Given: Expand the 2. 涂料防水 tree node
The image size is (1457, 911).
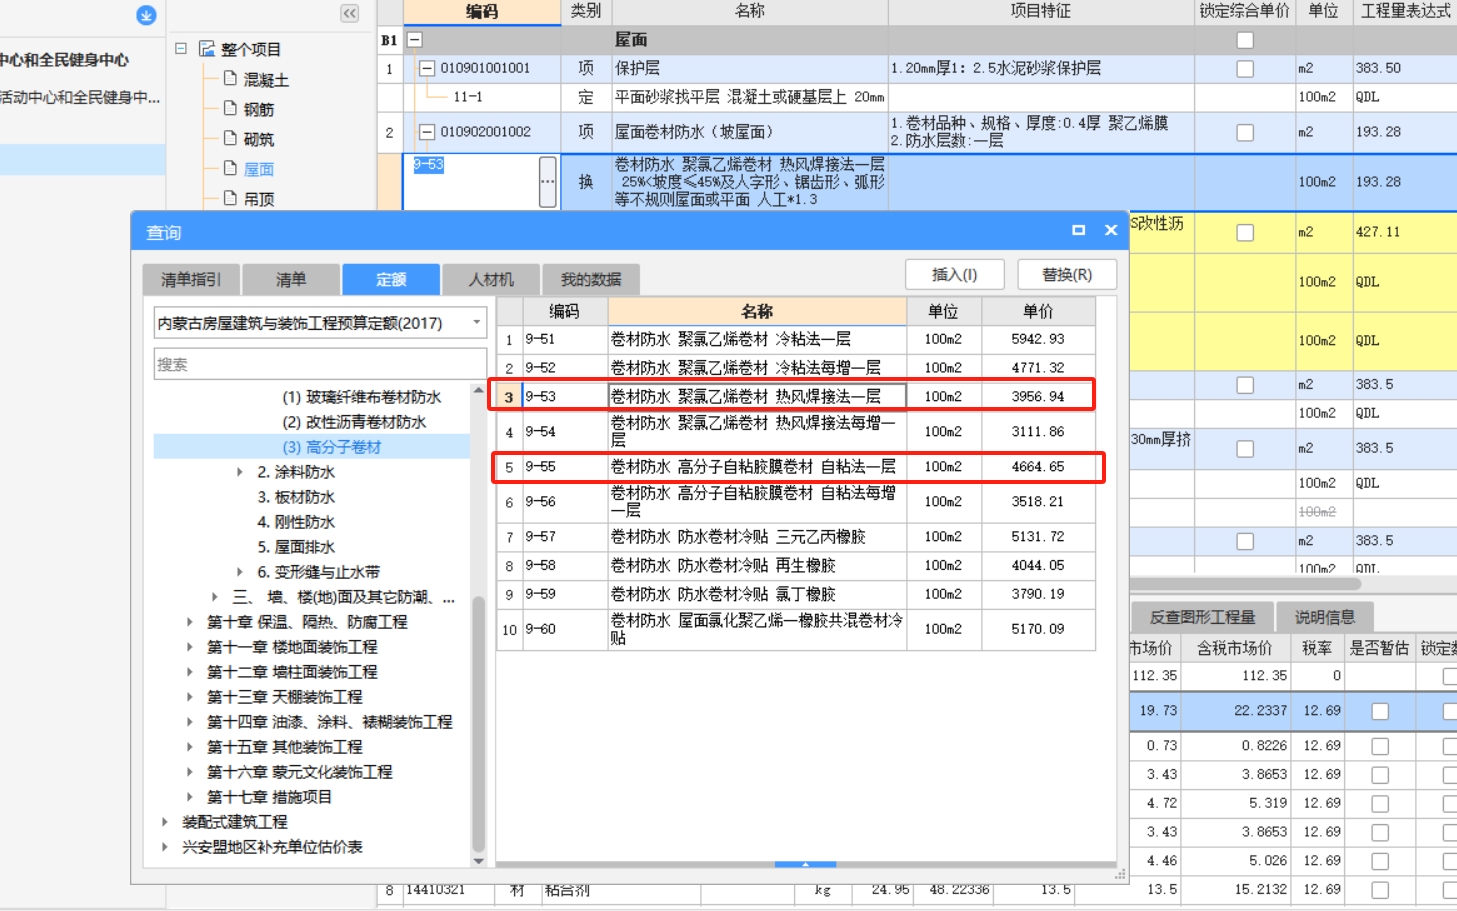Looking at the screenshot, I should [240, 472].
